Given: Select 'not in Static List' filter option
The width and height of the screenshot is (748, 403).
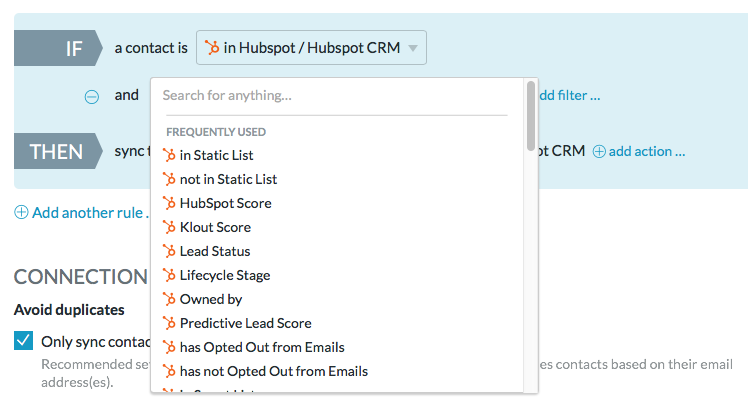Looking at the screenshot, I should [x=228, y=179].
